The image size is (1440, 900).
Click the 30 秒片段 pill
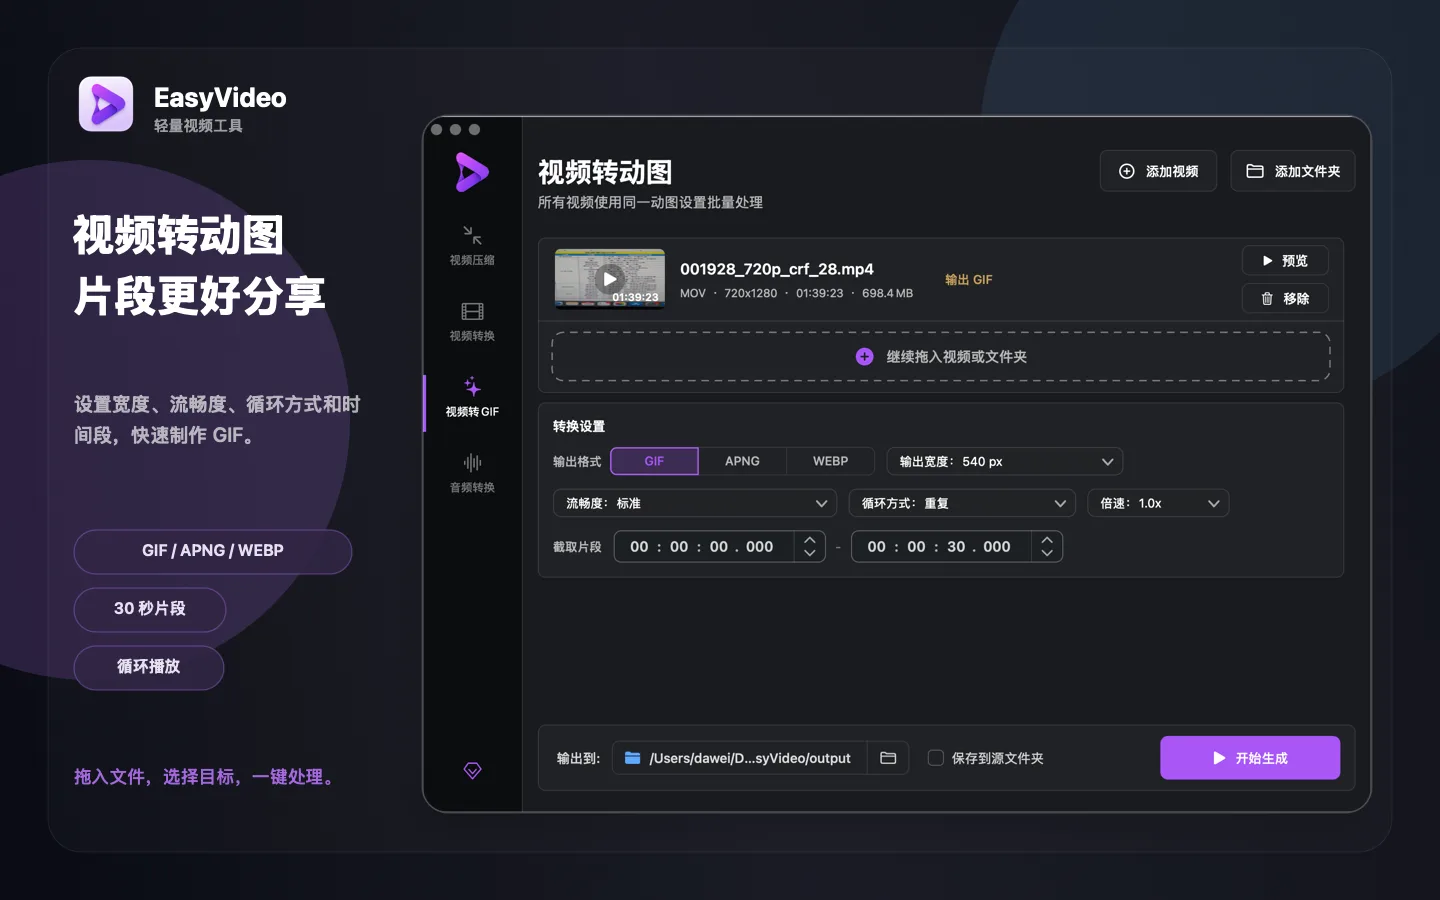pos(150,609)
